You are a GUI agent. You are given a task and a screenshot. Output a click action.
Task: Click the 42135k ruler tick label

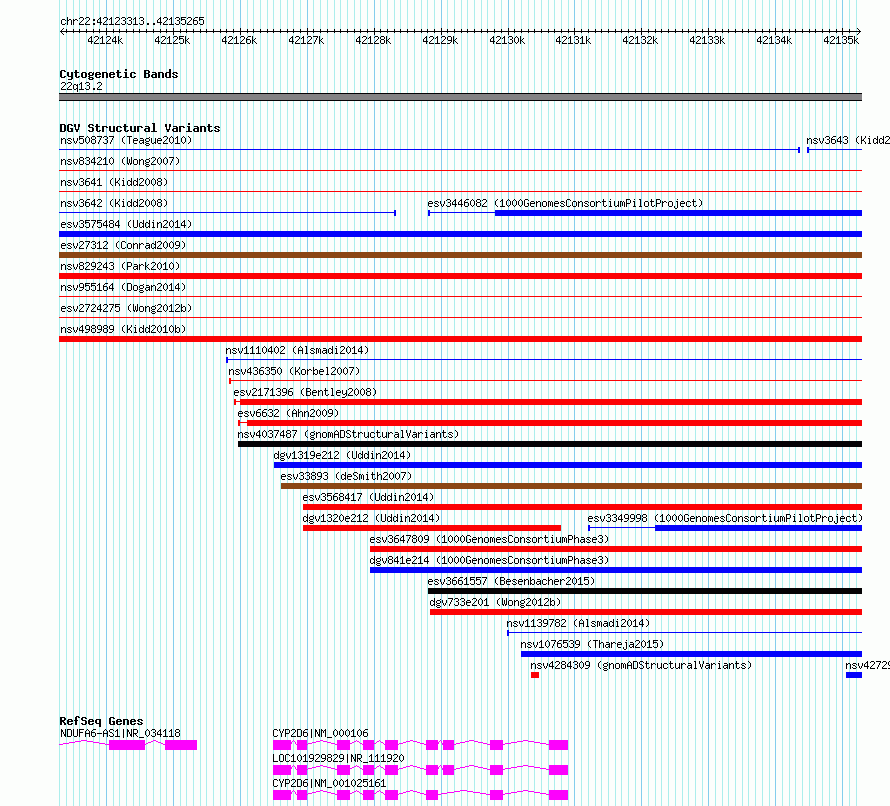[841, 40]
